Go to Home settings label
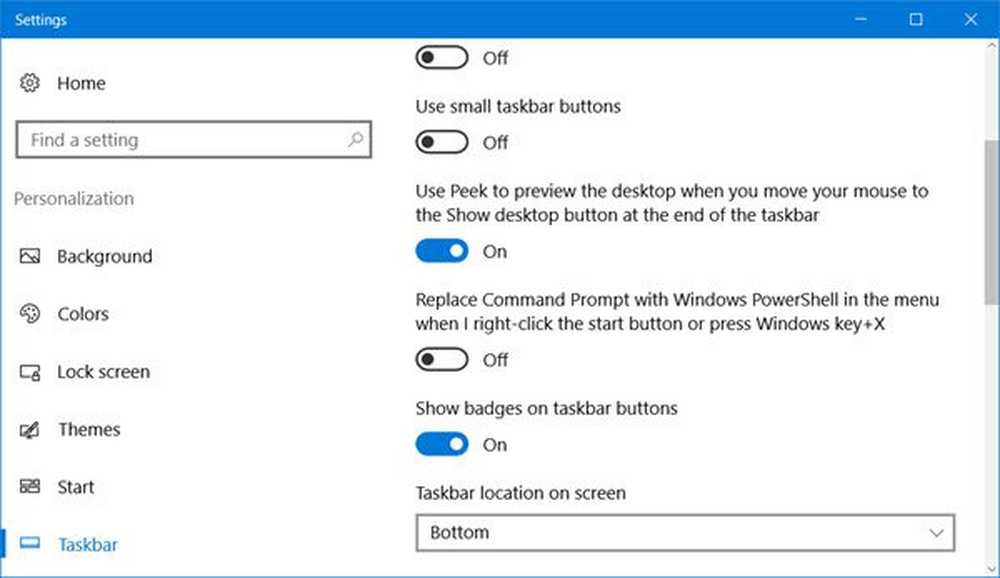Screen dimensions: 1000x578 81,83
